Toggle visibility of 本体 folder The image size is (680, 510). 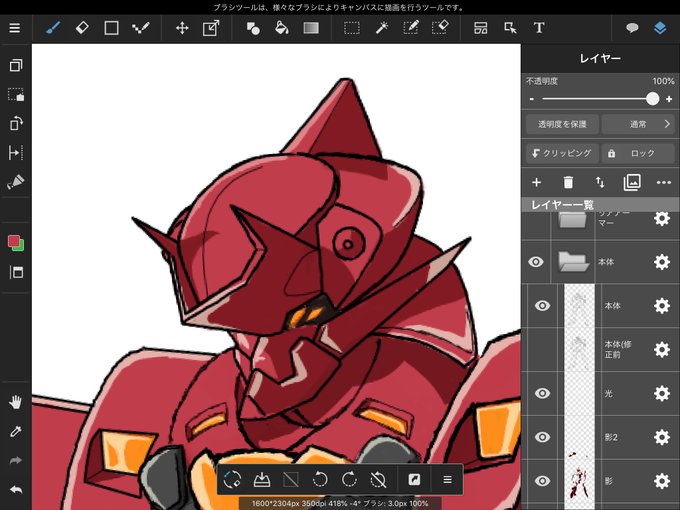pyautogui.click(x=536, y=262)
